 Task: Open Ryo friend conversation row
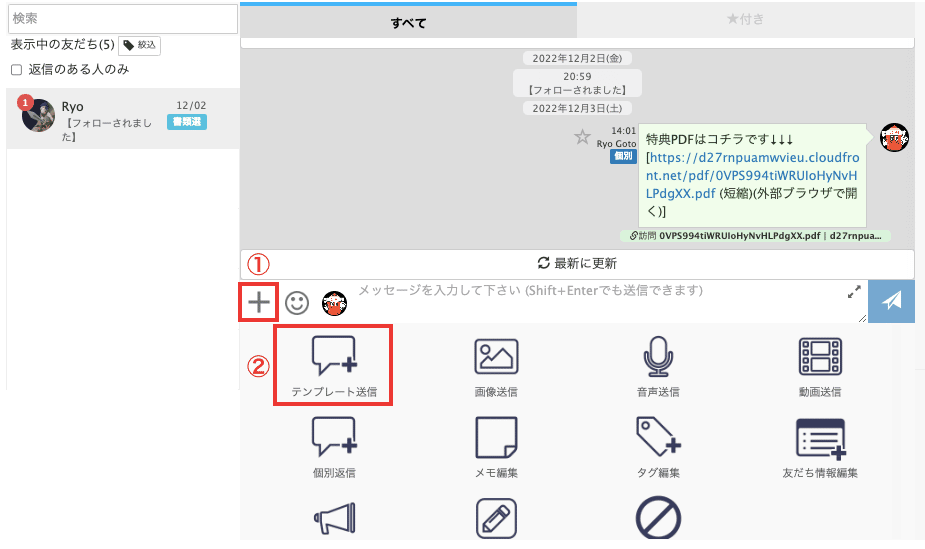click(123, 119)
